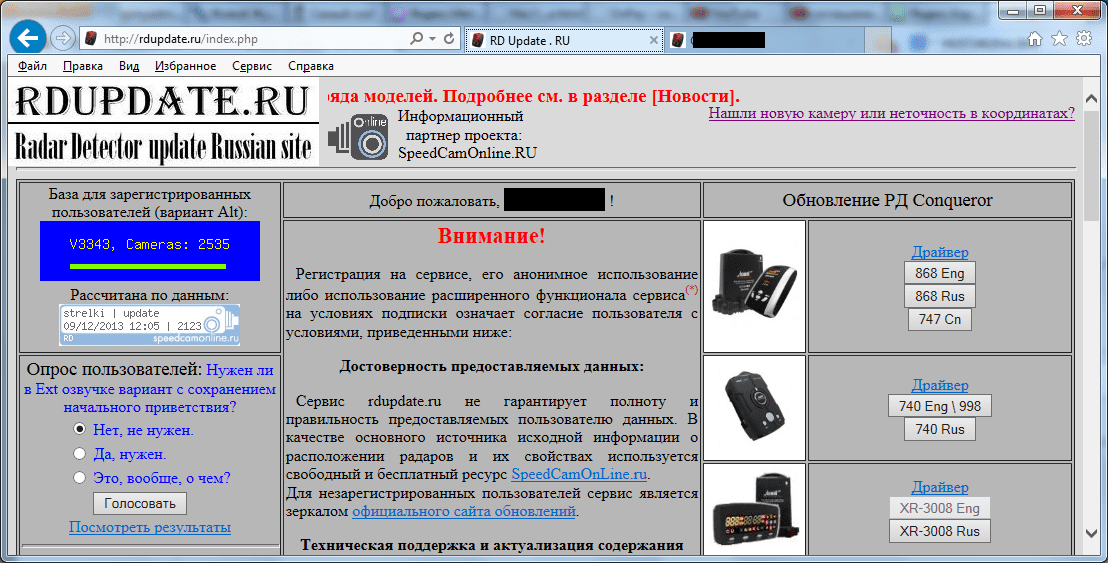
Task: Open Favorites star icon
Action: point(1059,39)
